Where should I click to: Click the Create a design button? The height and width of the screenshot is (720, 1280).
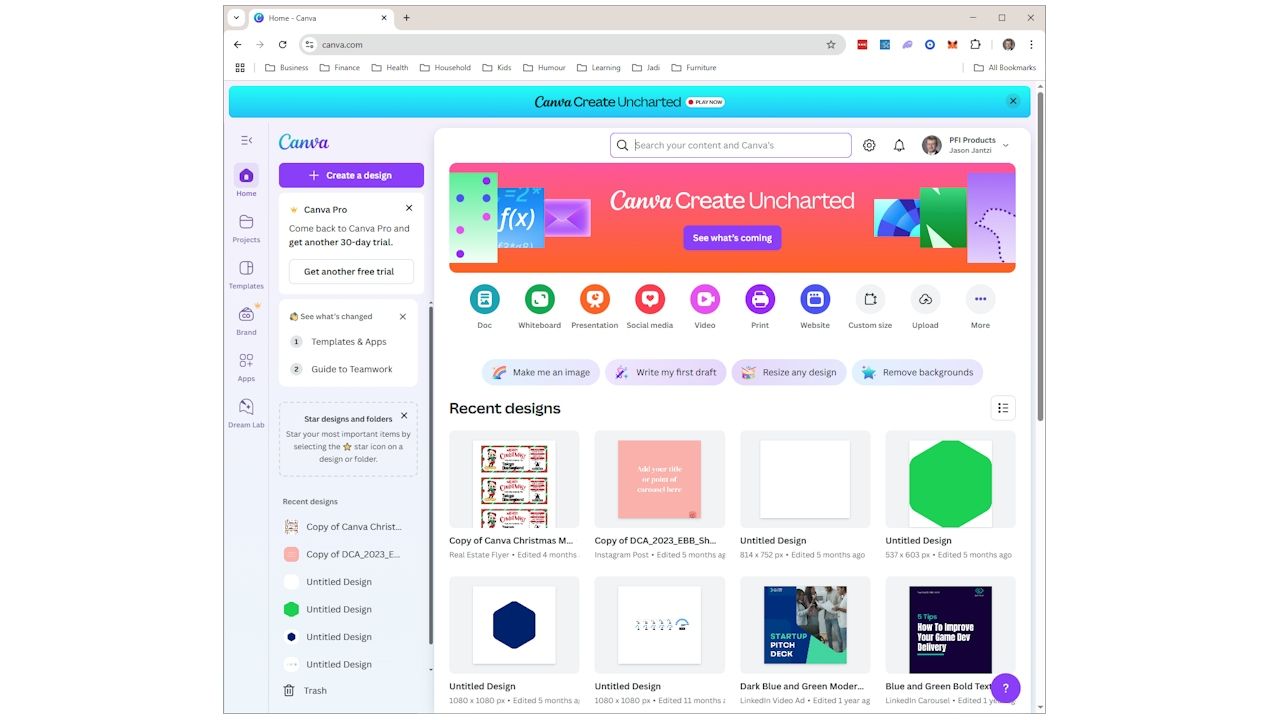pos(351,175)
